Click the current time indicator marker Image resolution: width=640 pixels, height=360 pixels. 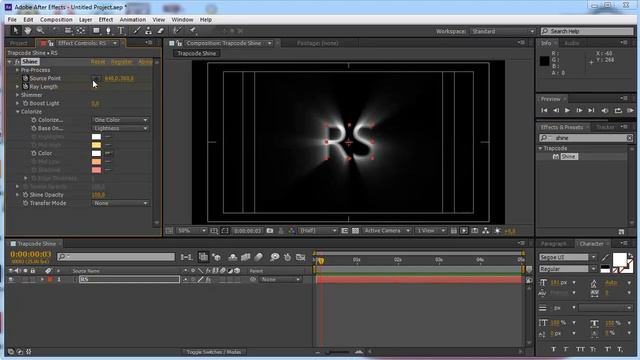pyautogui.click(x=321, y=260)
